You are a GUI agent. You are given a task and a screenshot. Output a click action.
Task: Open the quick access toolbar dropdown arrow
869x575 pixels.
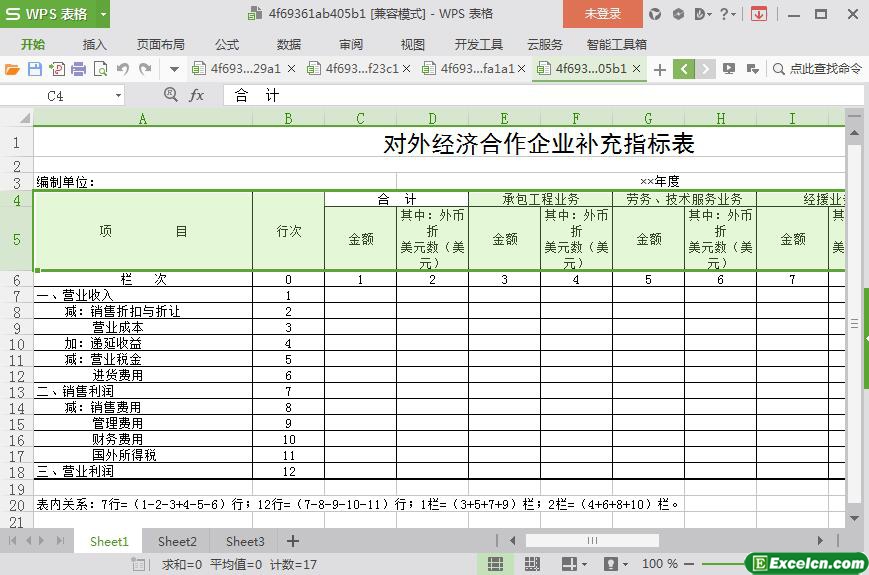[x=174, y=69]
